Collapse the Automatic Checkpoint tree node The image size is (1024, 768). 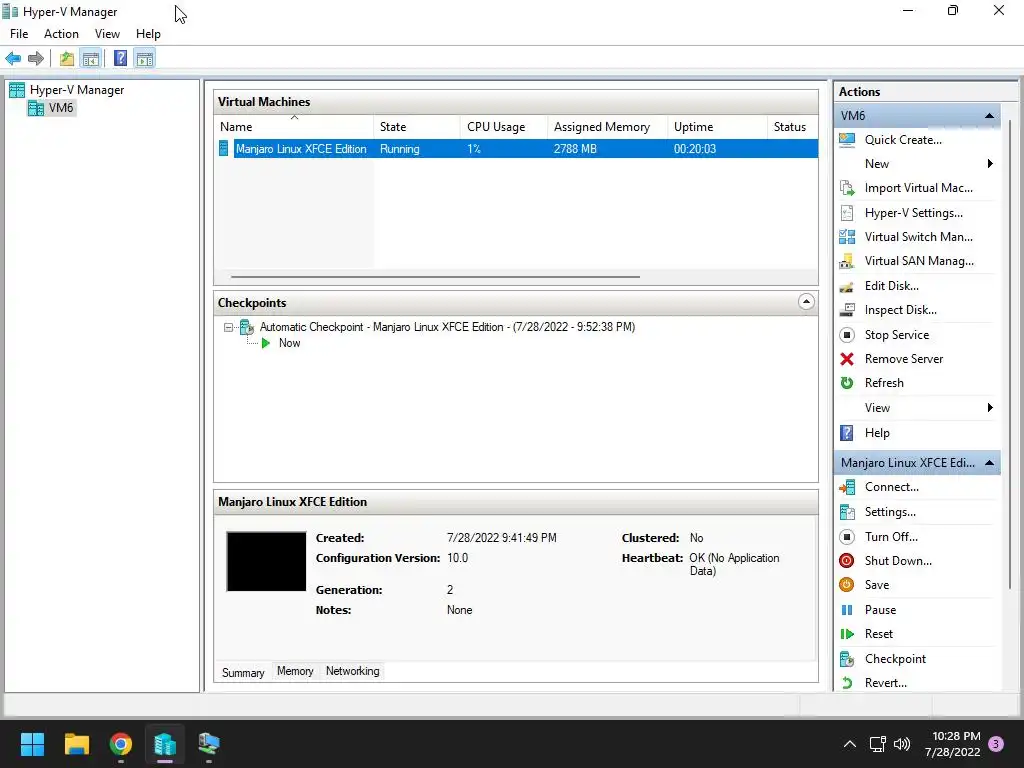click(228, 327)
